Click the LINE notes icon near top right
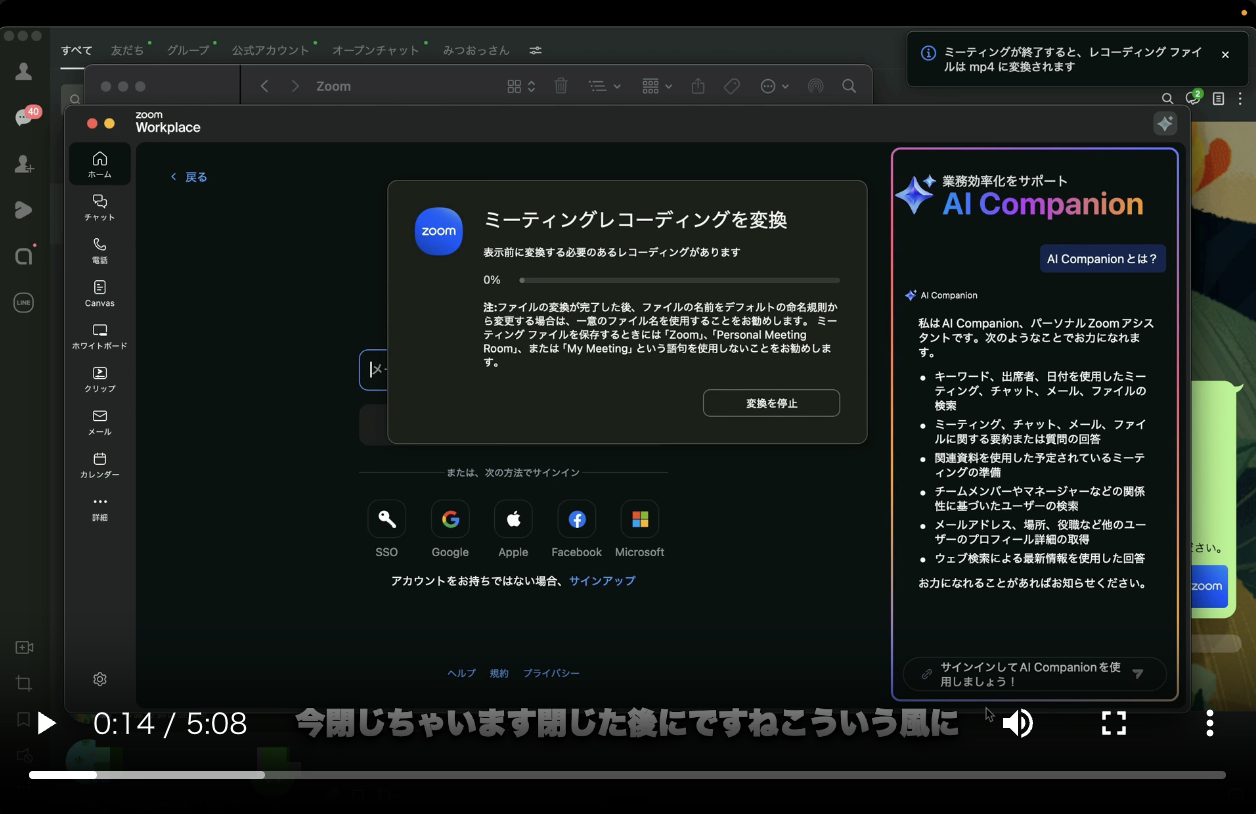Viewport: 1256px width, 814px height. coord(1218,98)
